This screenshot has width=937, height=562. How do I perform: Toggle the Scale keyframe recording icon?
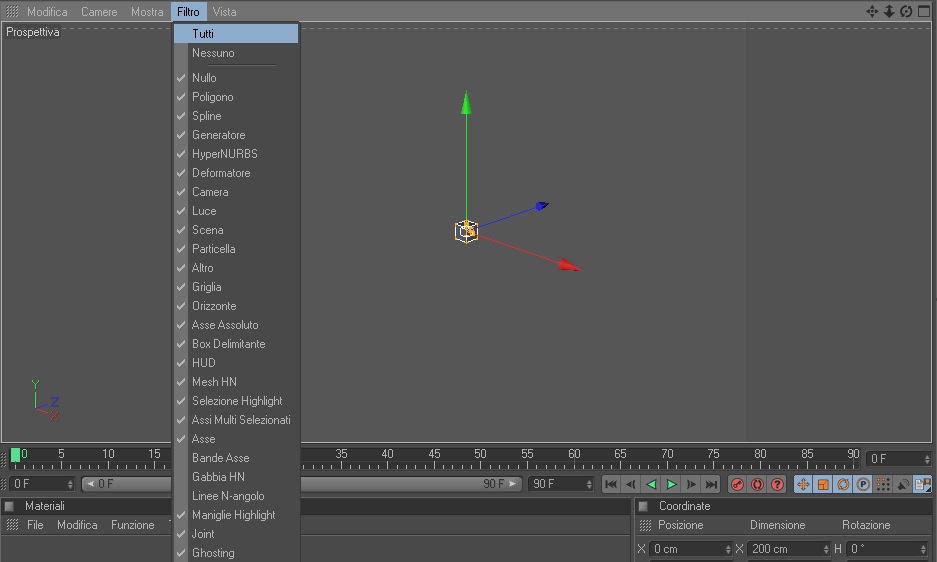[823, 484]
